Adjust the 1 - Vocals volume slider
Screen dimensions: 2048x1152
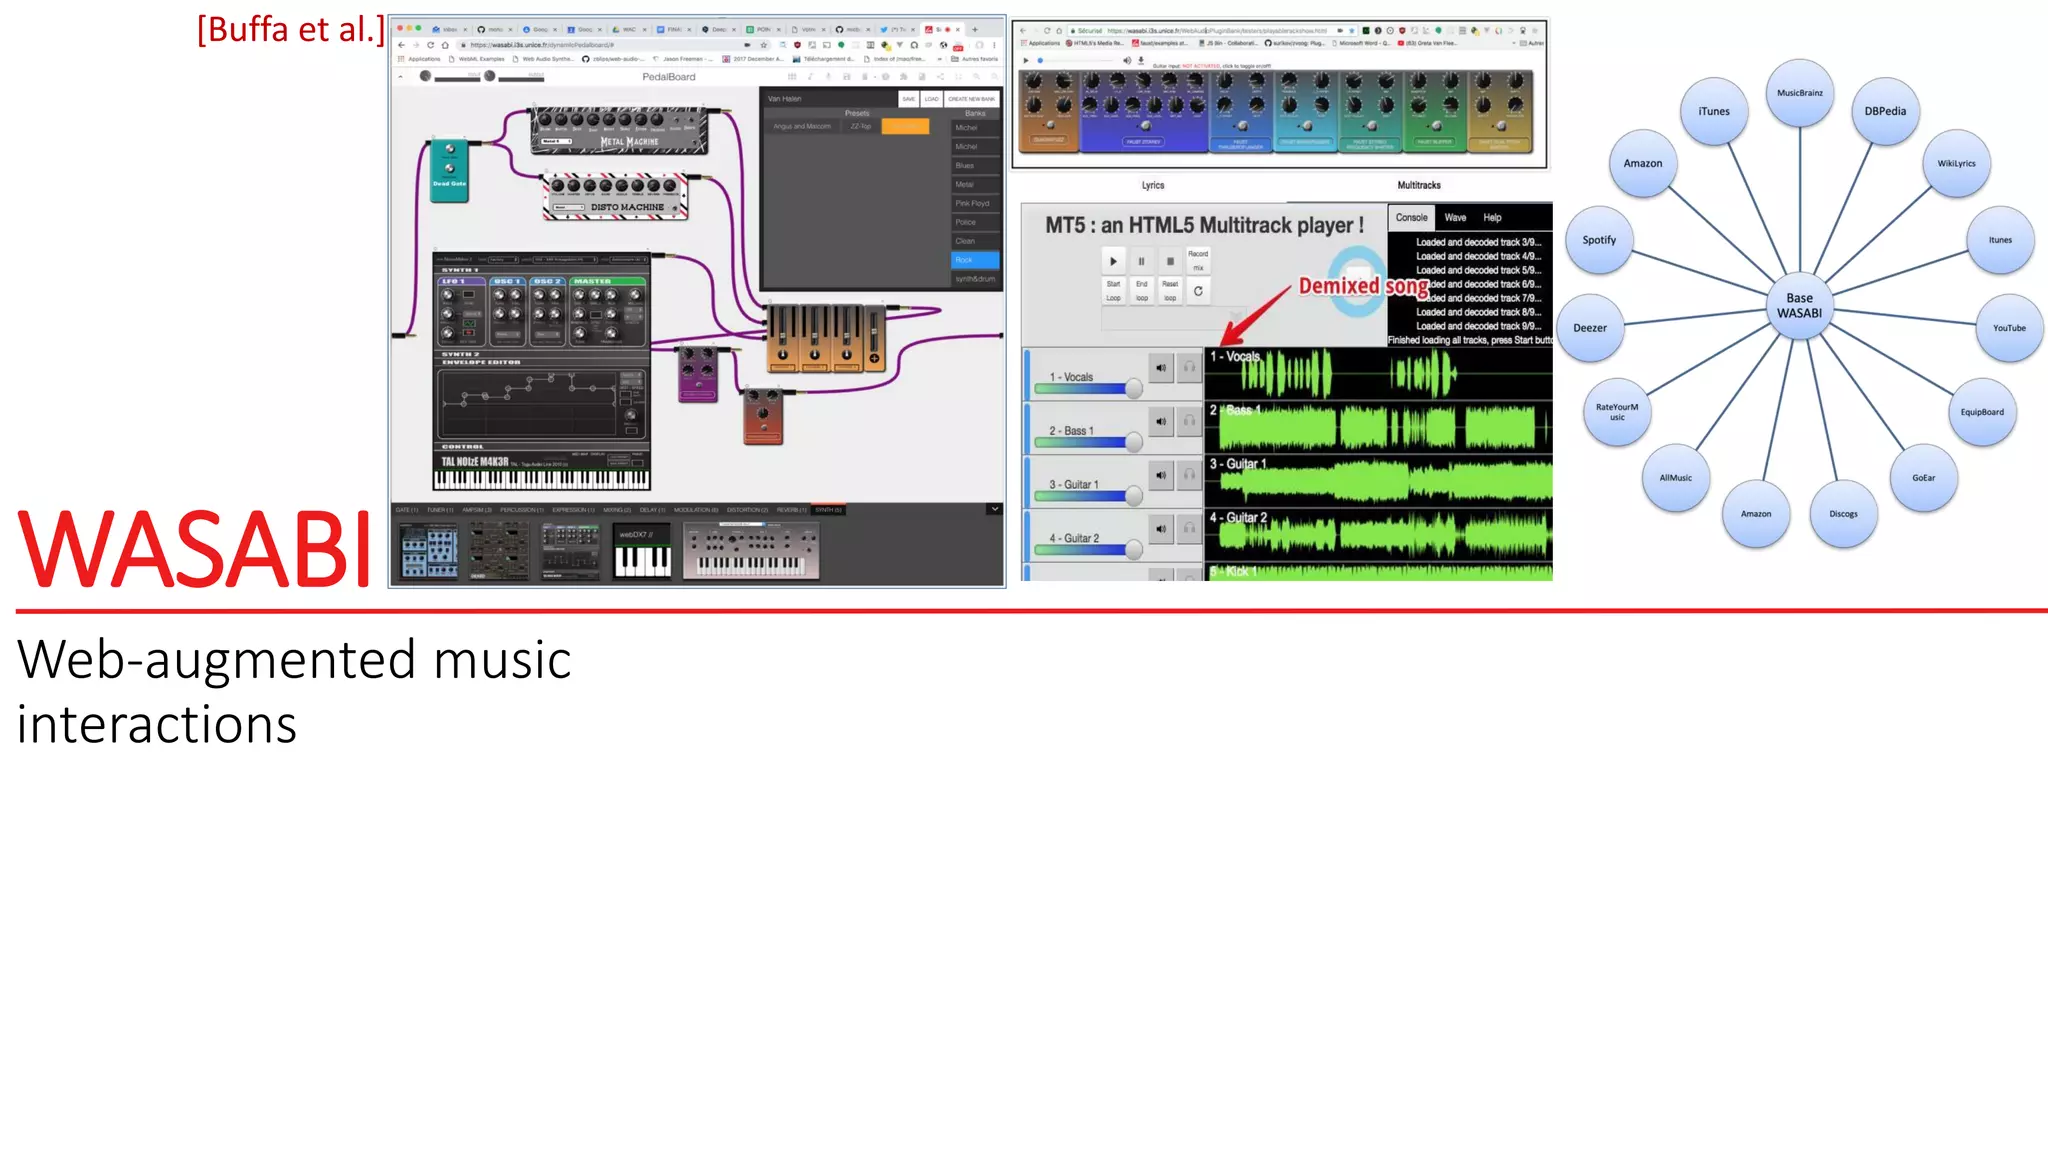point(1088,388)
